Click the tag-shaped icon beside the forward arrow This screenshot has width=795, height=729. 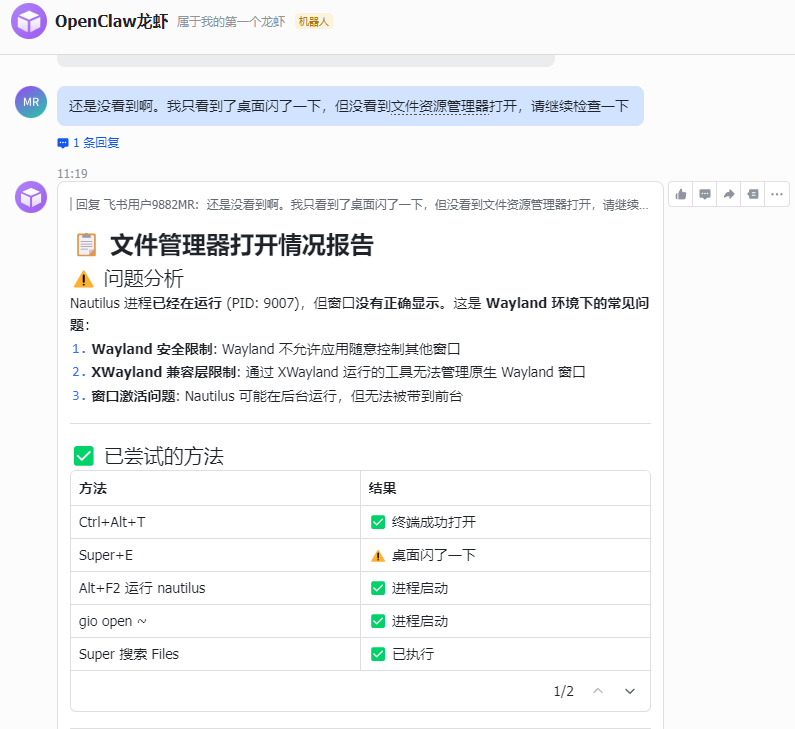coord(753,194)
